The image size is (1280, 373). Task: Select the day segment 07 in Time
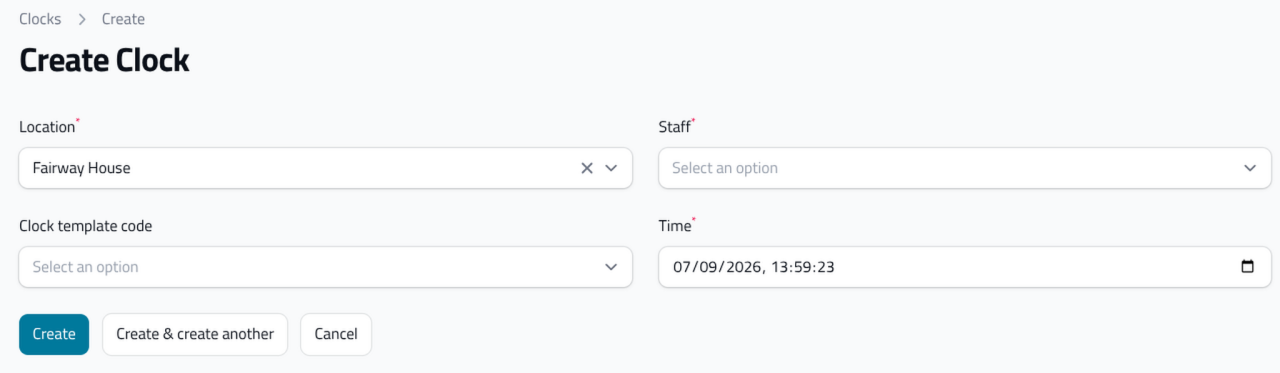pos(682,267)
